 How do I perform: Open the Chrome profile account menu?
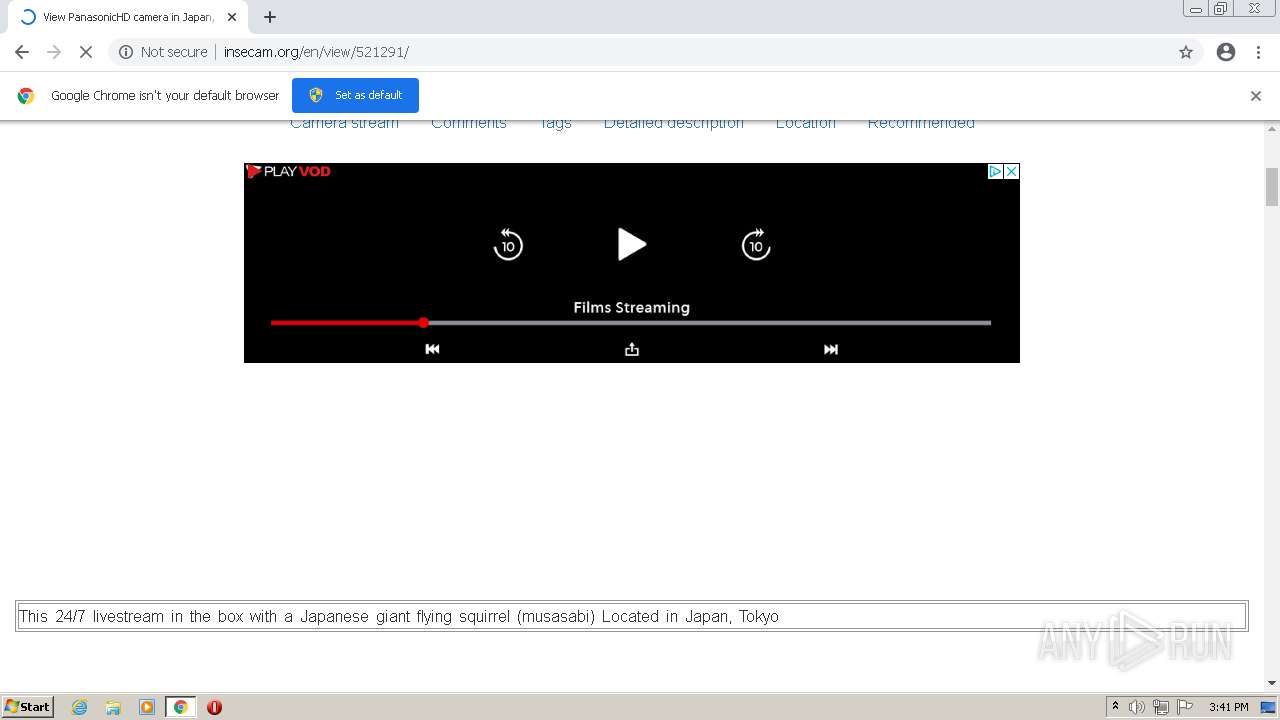[x=1226, y=52]
